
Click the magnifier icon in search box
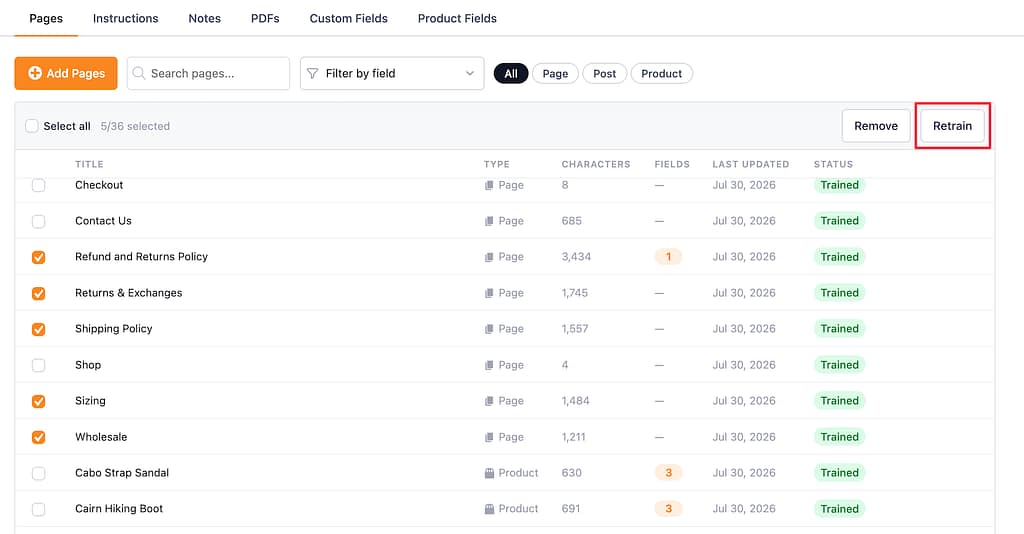pos(138,73)
